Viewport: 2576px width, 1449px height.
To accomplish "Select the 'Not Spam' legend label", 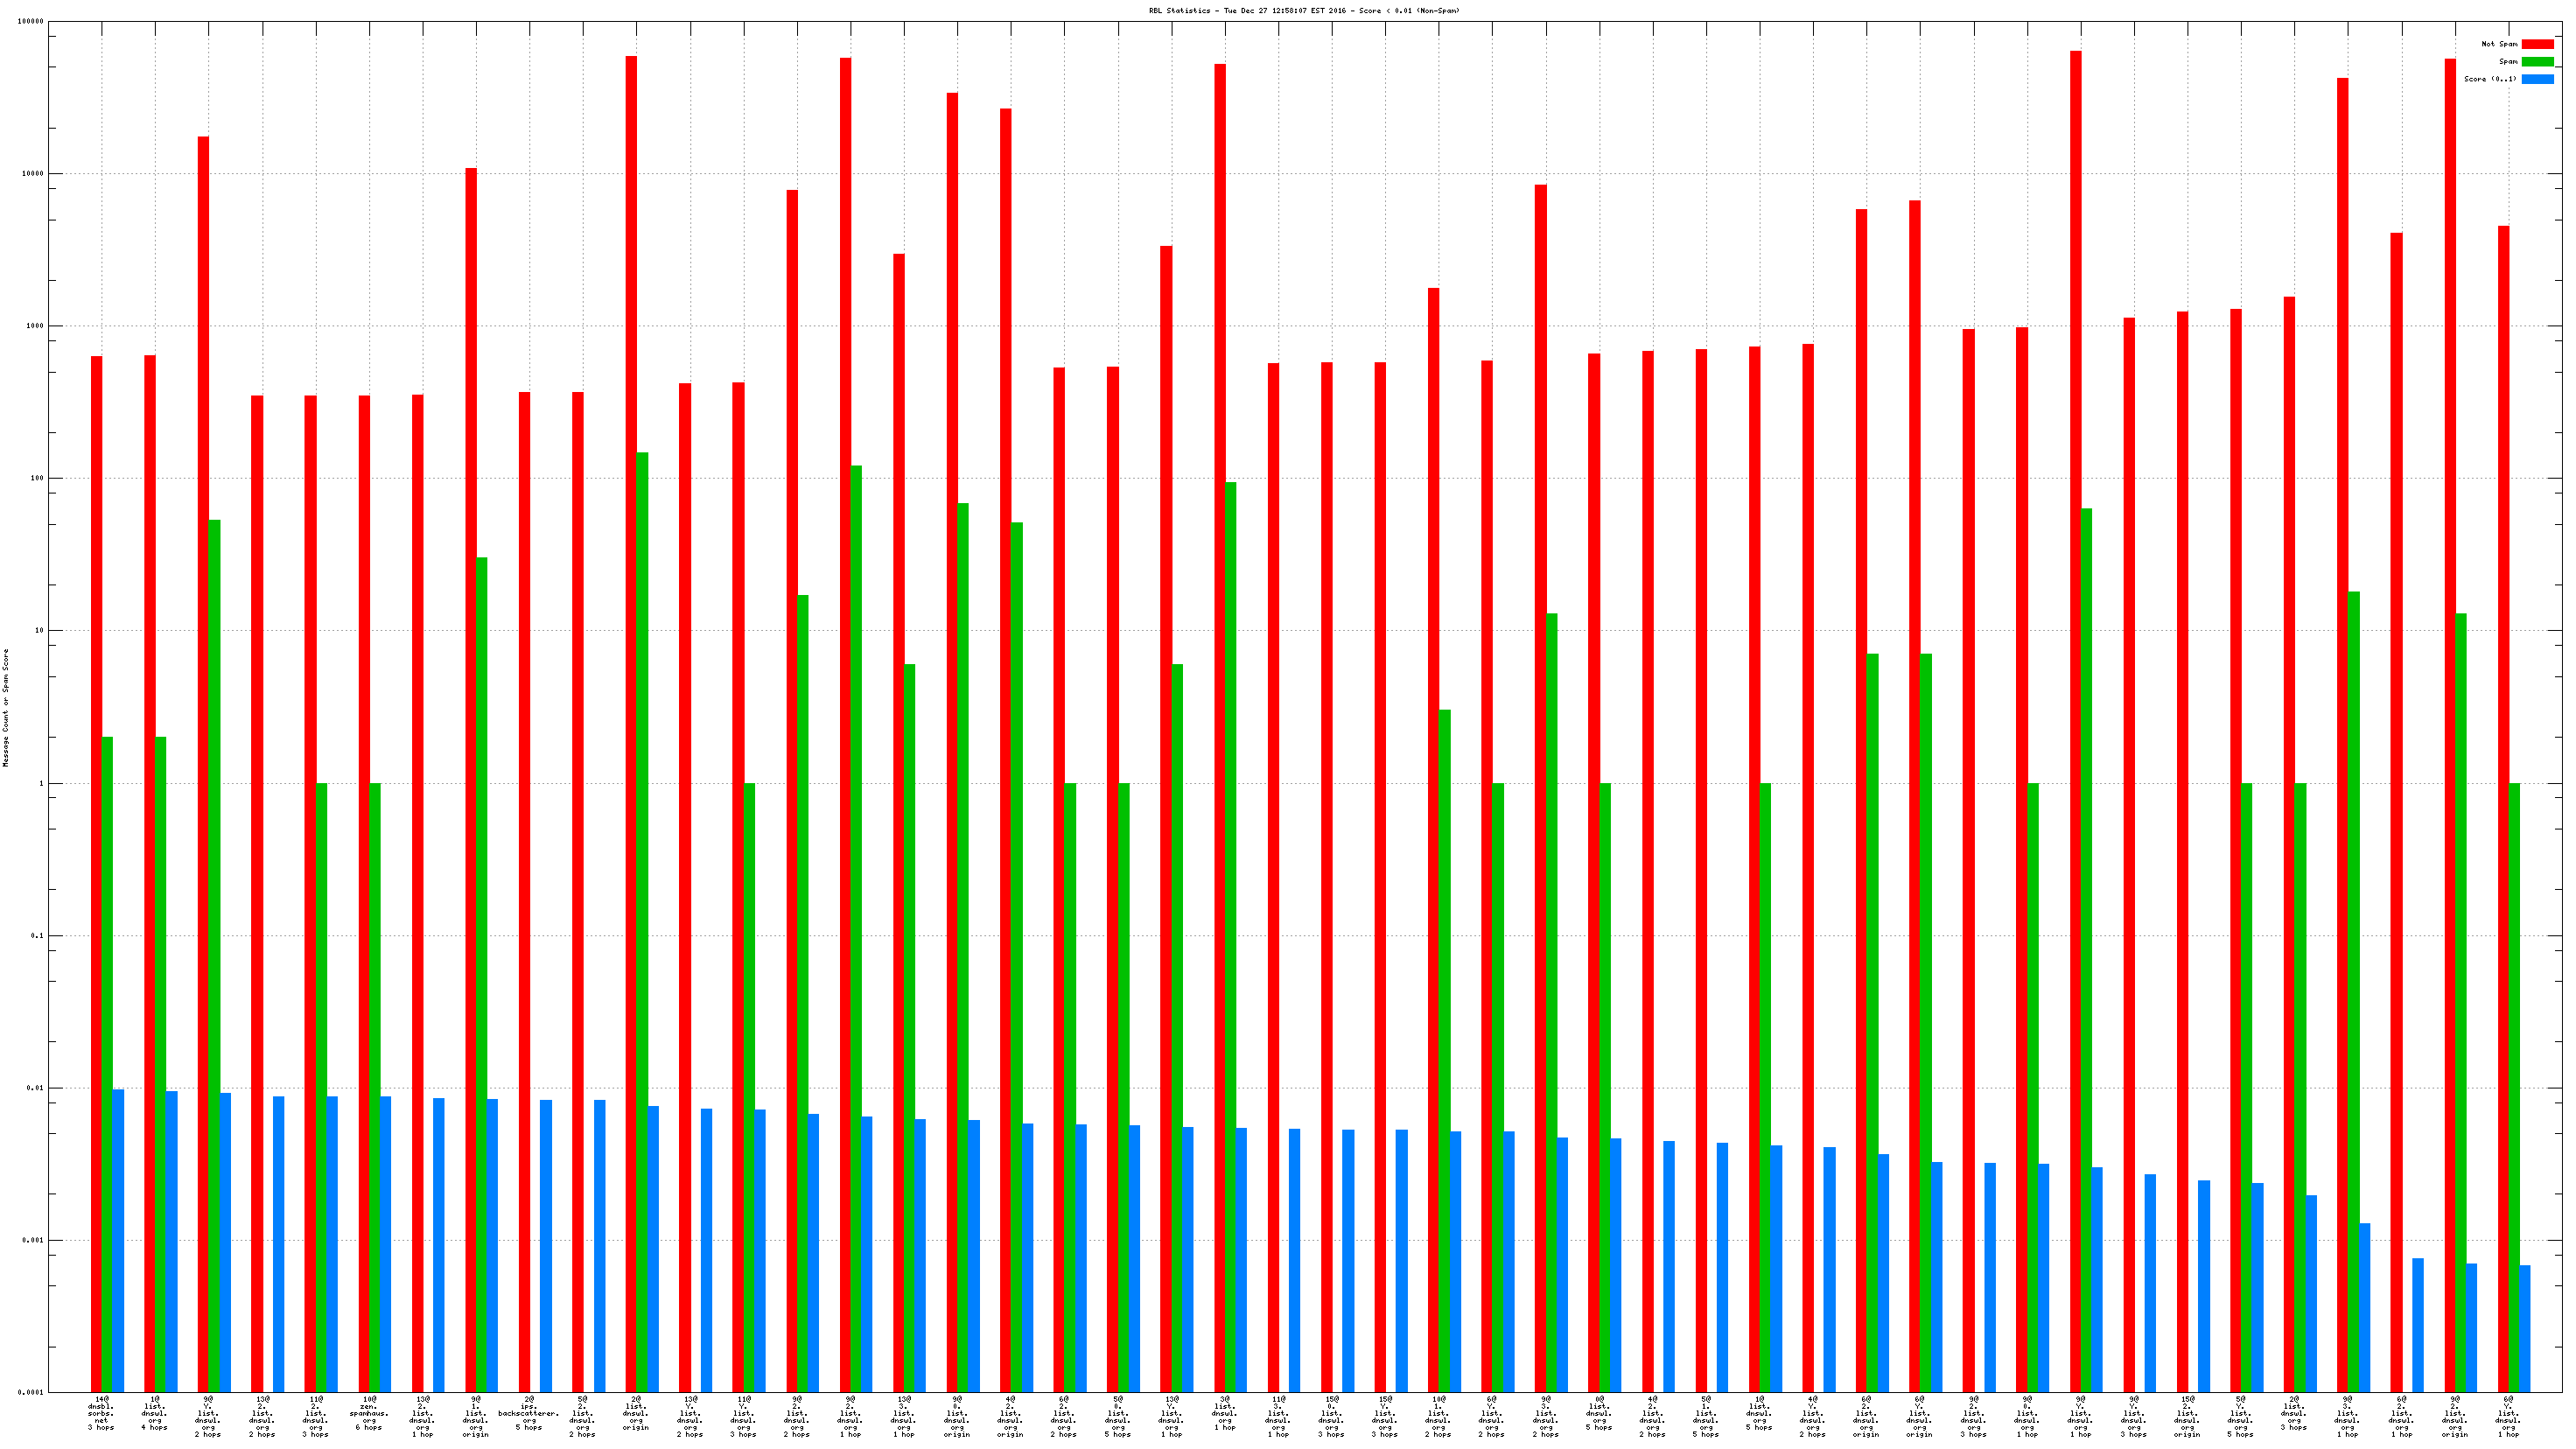I will coord(2499,44).
